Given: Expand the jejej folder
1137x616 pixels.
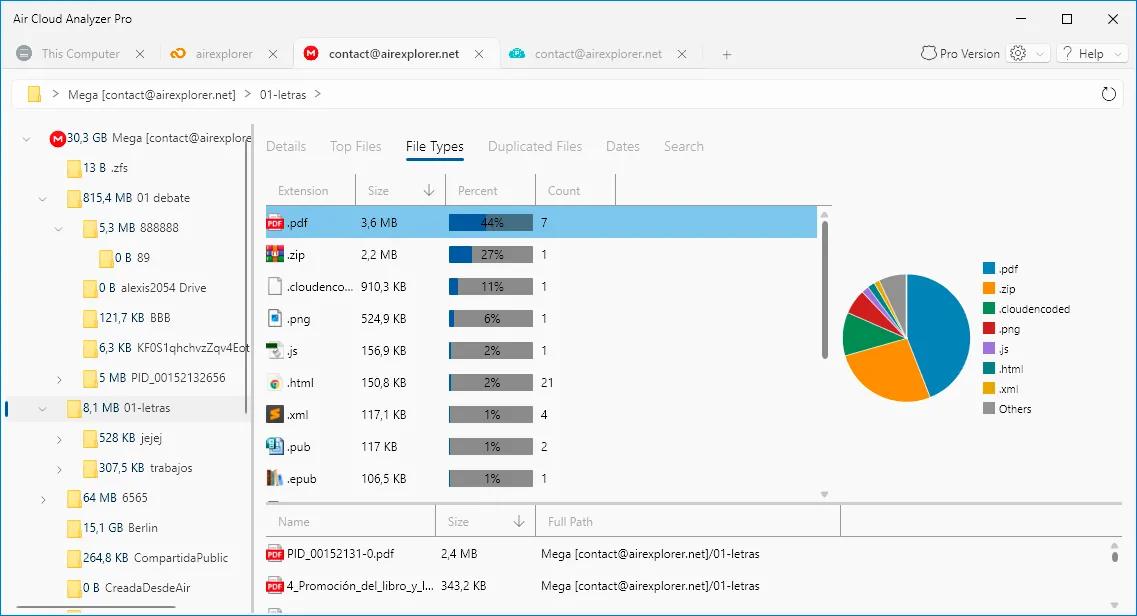Looking at the screenshot, I should tap(59, 439).
